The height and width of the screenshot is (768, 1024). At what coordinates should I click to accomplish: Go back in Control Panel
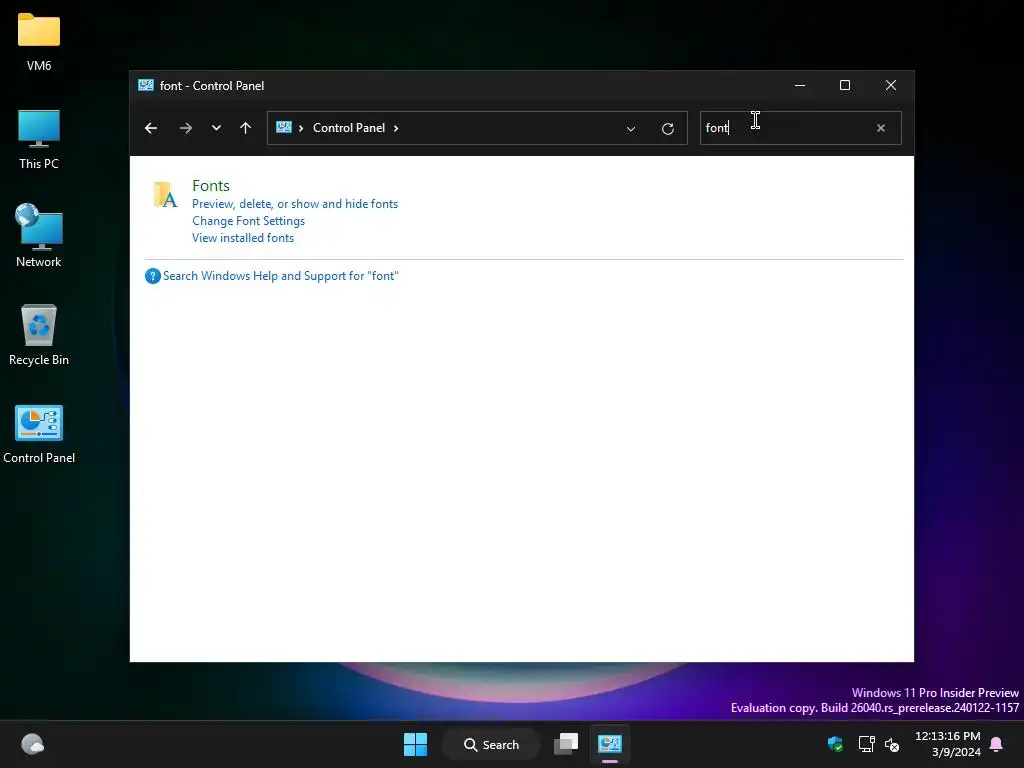(151, 128)
